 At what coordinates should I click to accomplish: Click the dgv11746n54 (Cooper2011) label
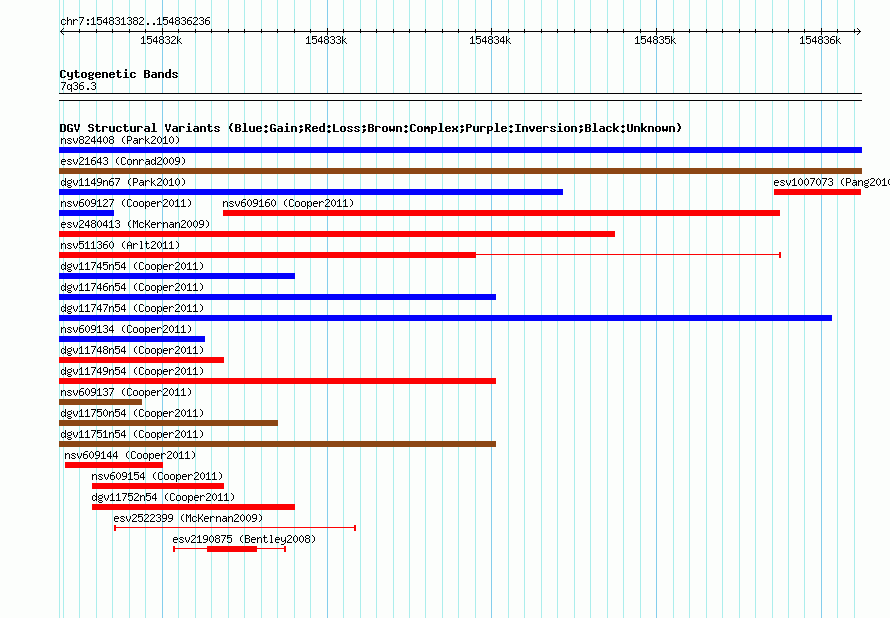(132, 287)
